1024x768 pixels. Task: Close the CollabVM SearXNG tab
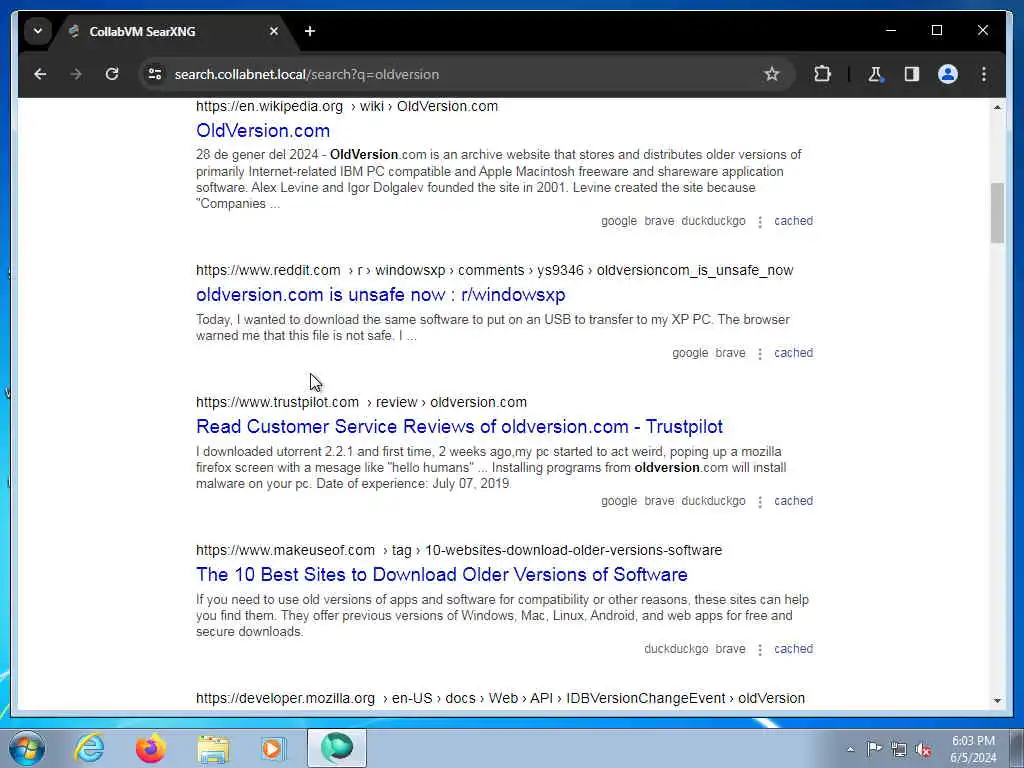pos(274,31)
